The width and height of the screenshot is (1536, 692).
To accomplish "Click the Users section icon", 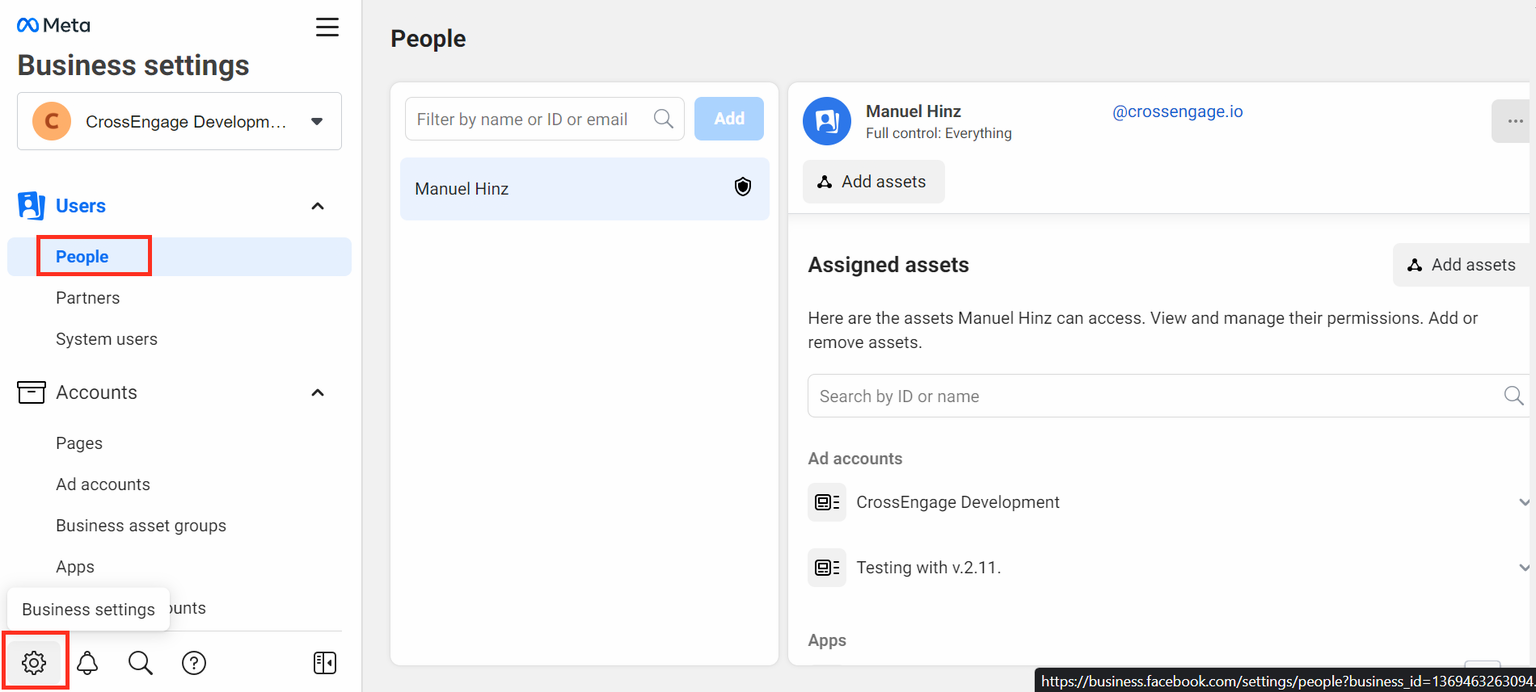I will (31, 206).
